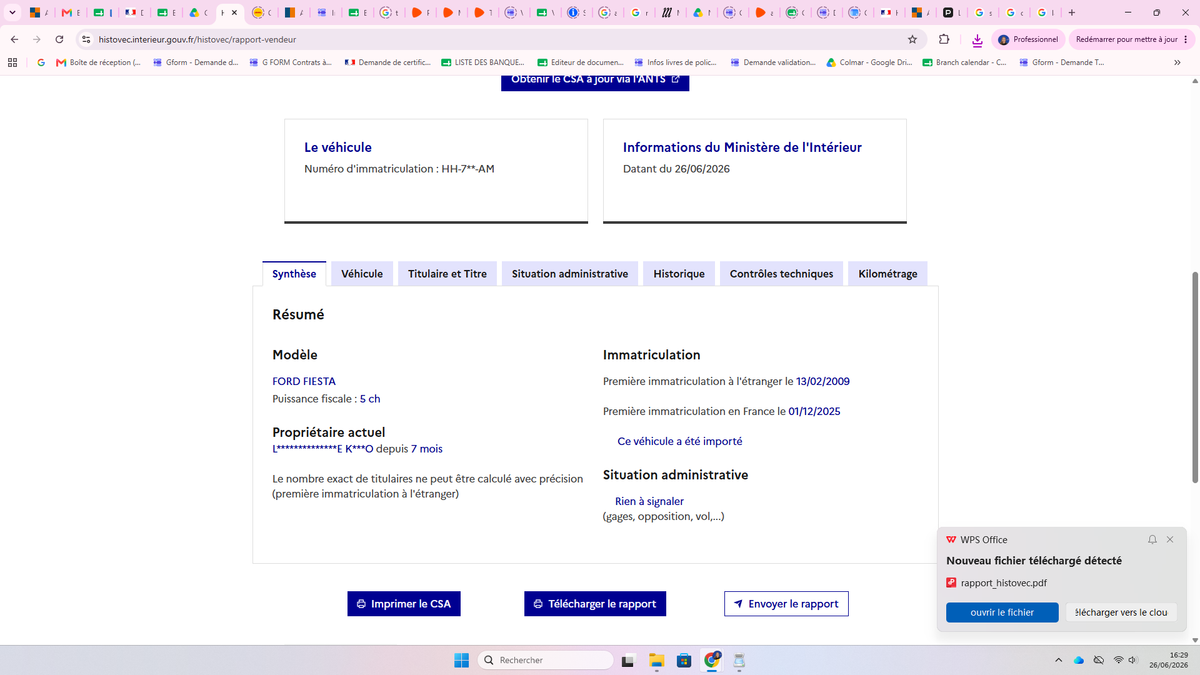
Task: Show hidden system tray icons
Action: coord(1058,660)
